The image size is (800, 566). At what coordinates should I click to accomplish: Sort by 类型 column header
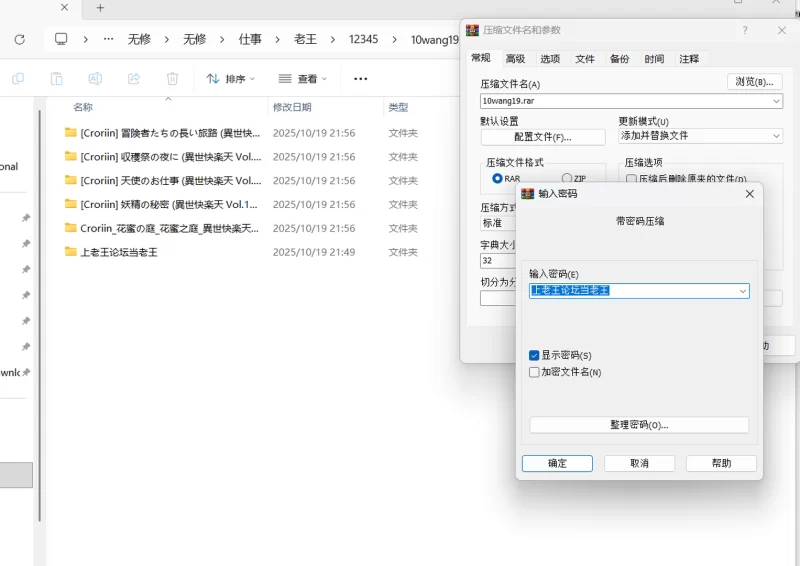[398, 107]
